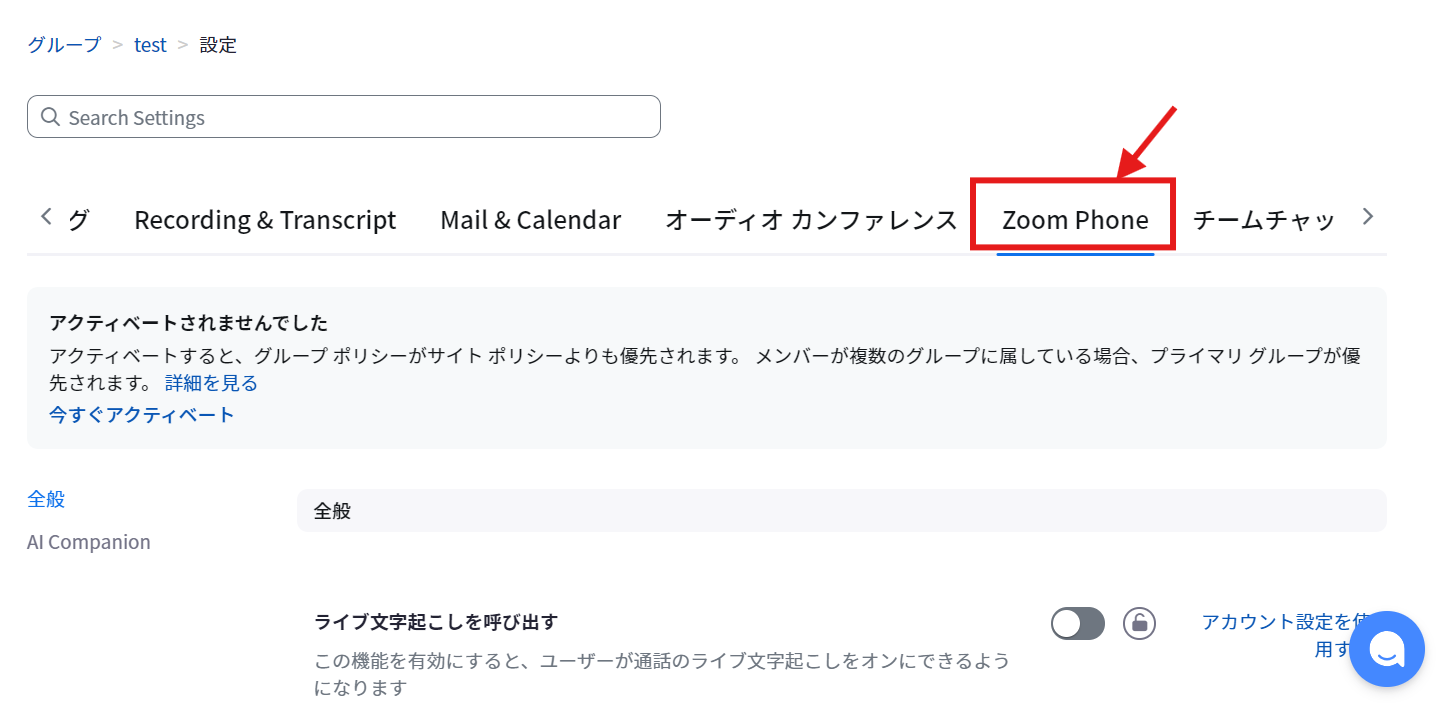
Task: Select AI Companion in the left sidebar
Action: (x=88, y=541)
